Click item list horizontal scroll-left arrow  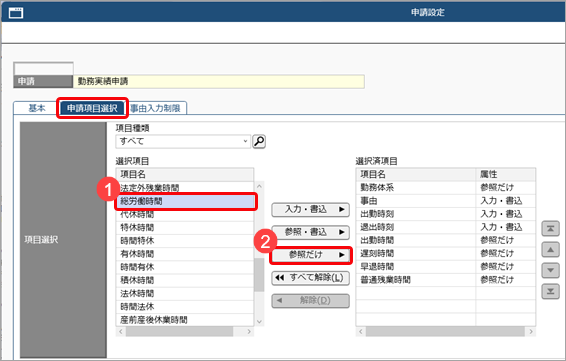click(x=121, y=331)
